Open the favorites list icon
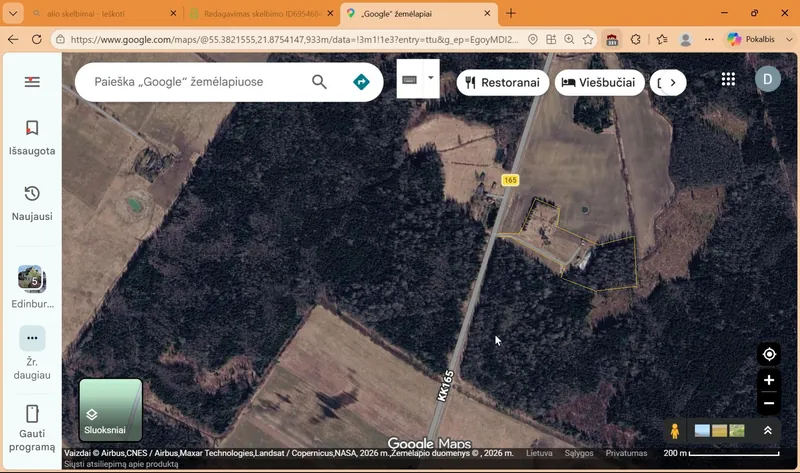 coord(662,39)
